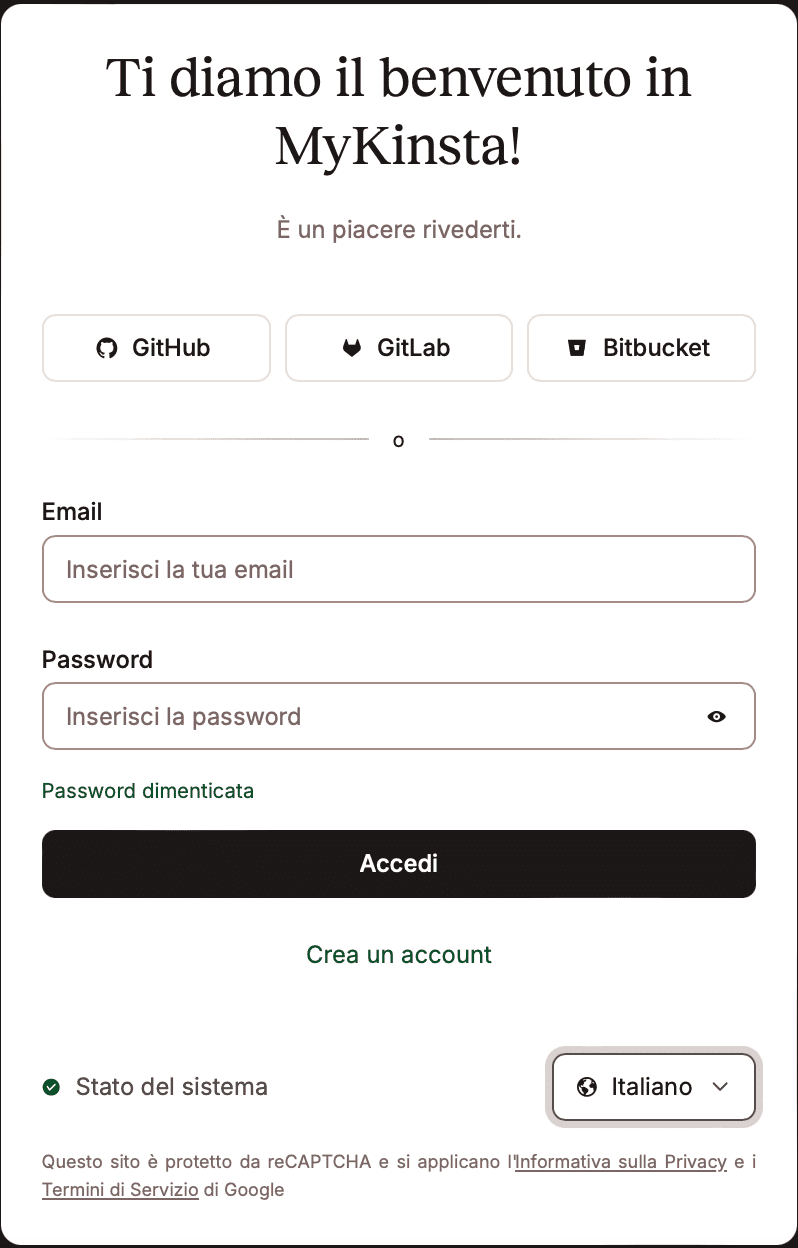Click the Bitbucket bucket logo icon
Image resolution: width=798 pixels, height=1248 pixels.
(577, 348)
